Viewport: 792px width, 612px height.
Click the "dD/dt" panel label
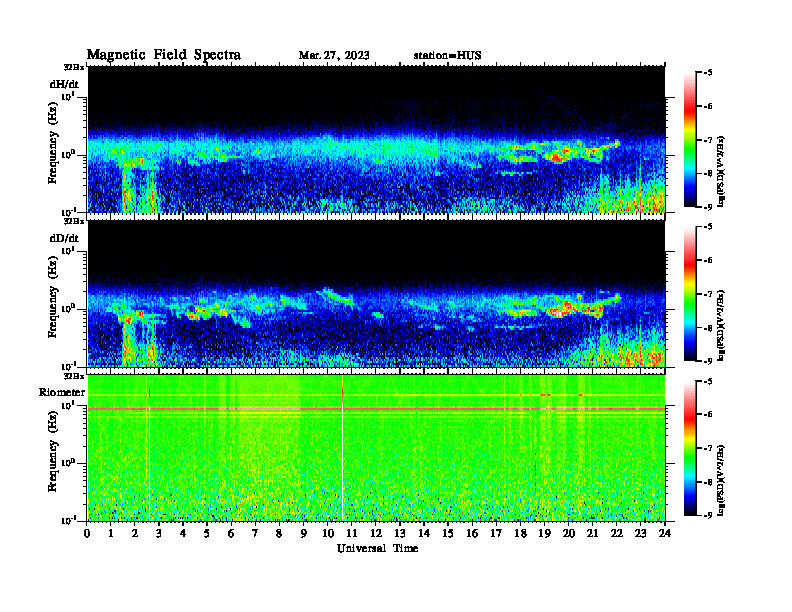click(x=64, y=238)
